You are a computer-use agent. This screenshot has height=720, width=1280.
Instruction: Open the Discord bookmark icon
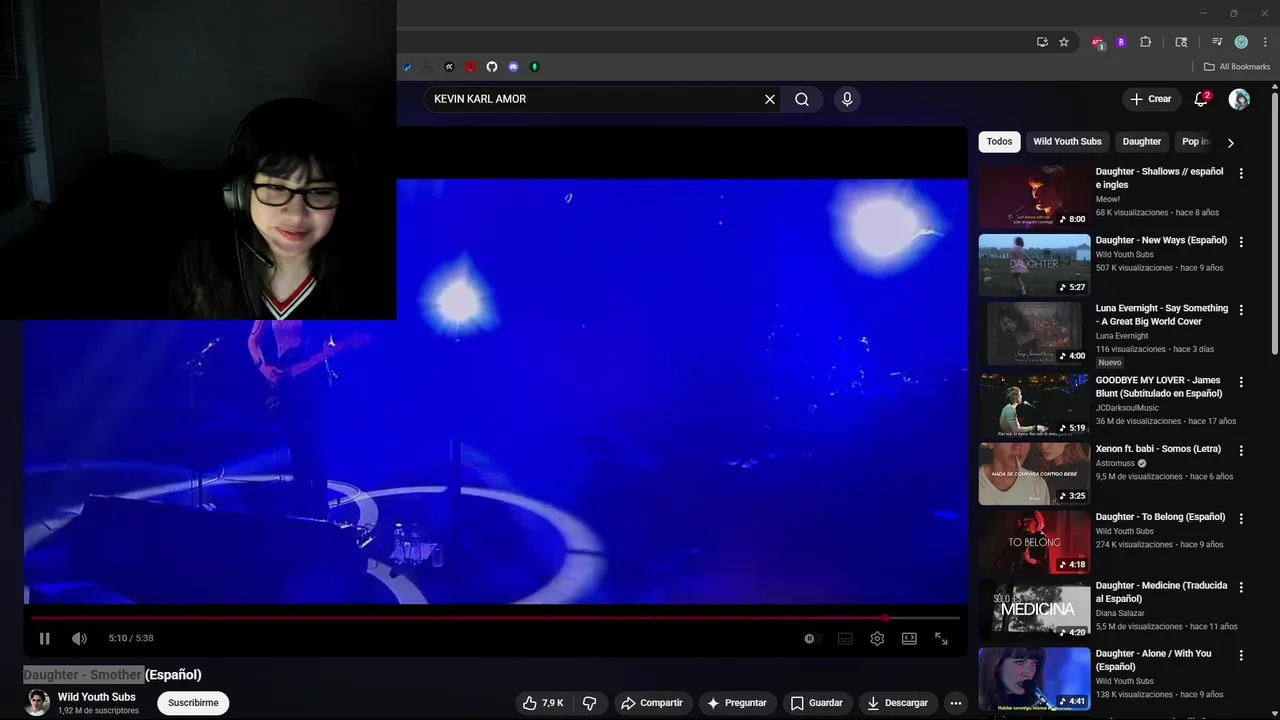point(513,67)
